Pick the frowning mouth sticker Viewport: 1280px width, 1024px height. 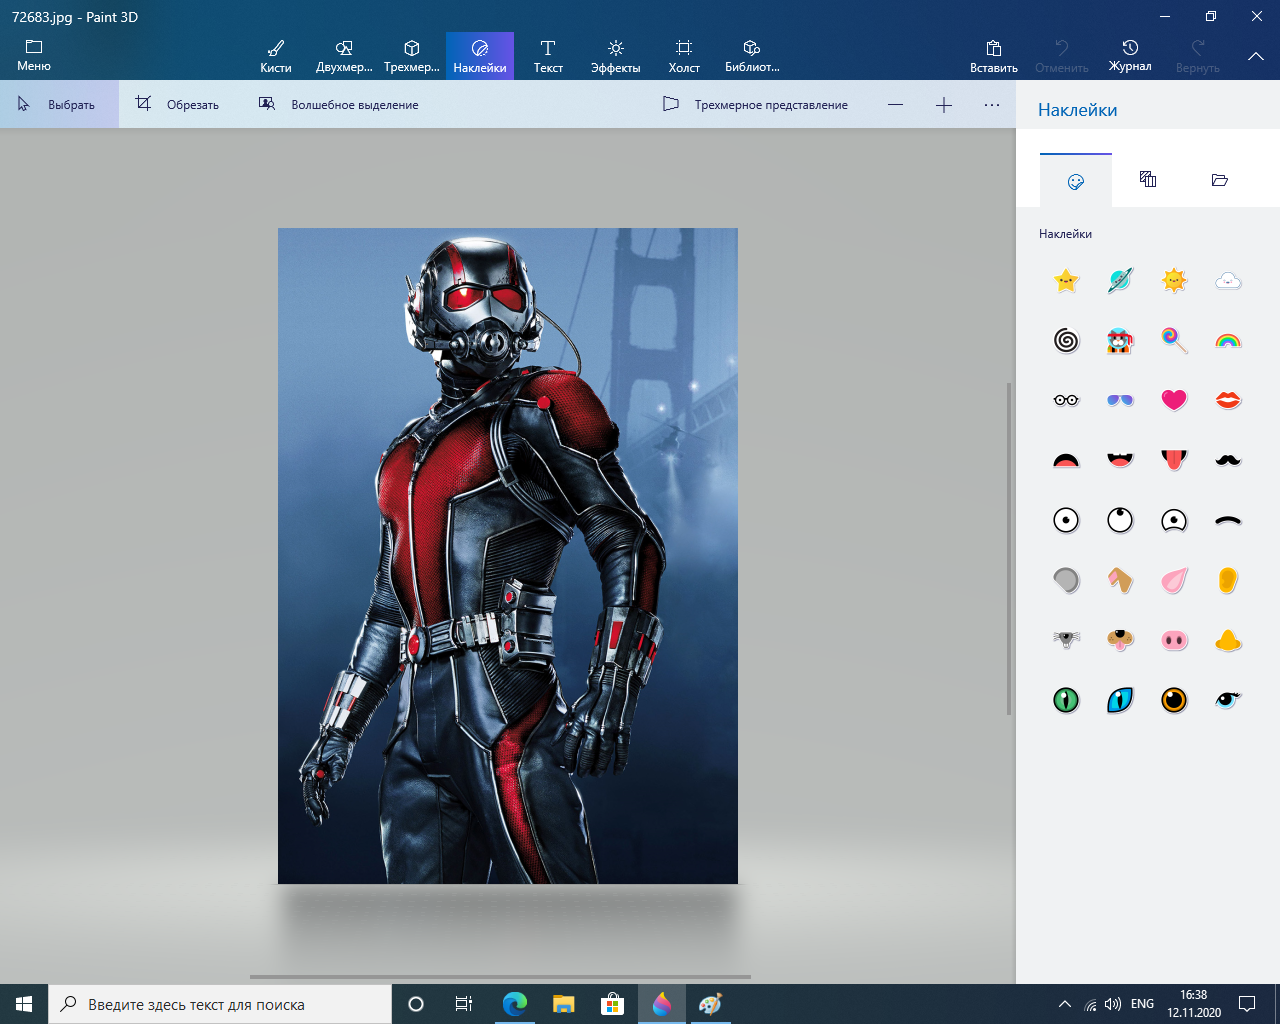[x=1067, y=460]
